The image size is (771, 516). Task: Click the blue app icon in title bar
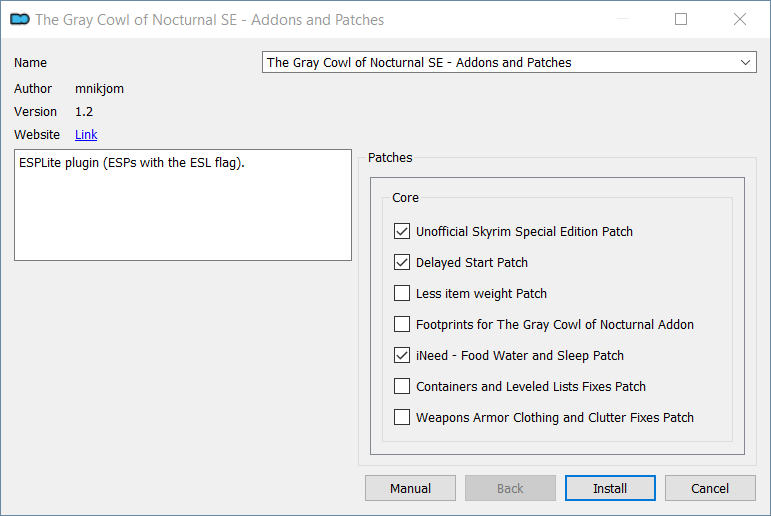click(20, 19)
